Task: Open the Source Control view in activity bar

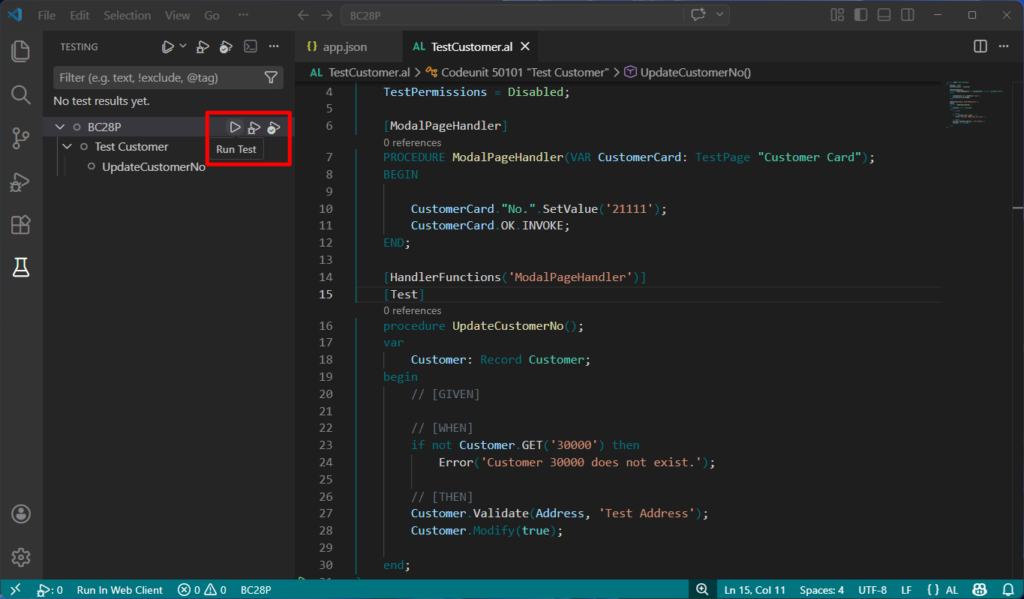Action: tap(20, 138)
